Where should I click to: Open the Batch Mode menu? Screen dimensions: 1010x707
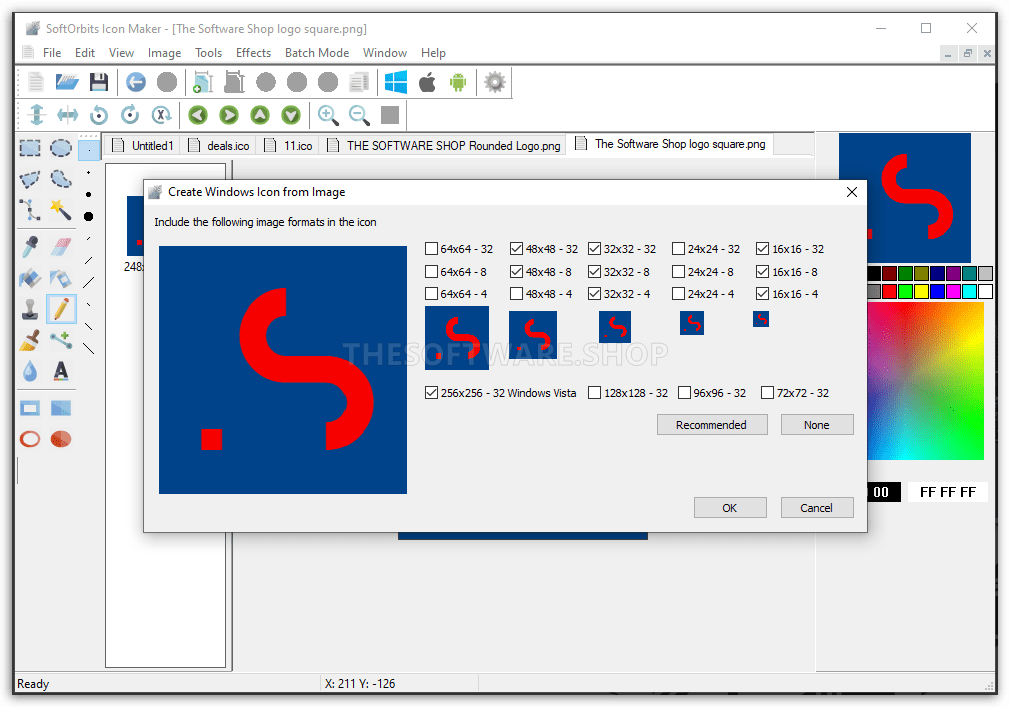317,53
